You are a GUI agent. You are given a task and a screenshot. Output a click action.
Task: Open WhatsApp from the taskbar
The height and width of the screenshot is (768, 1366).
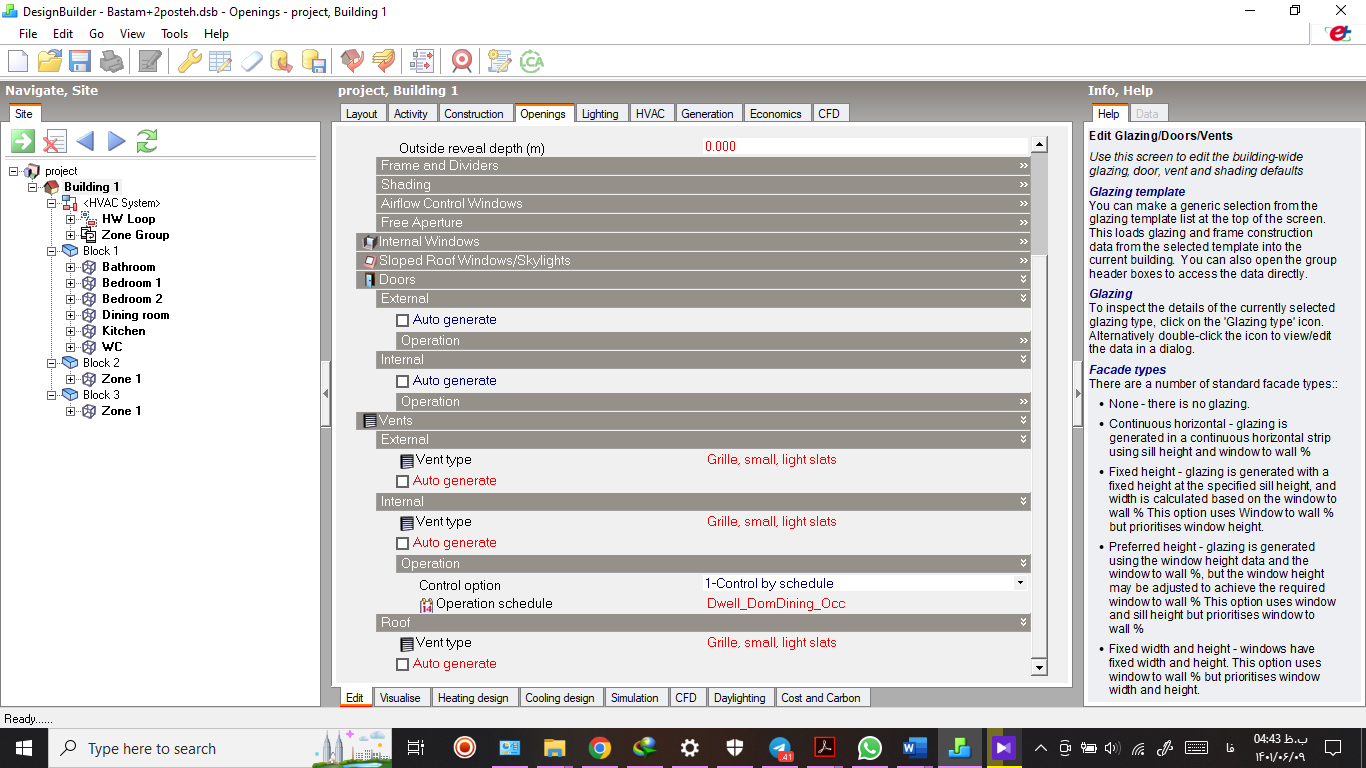[x=869, y=748]
